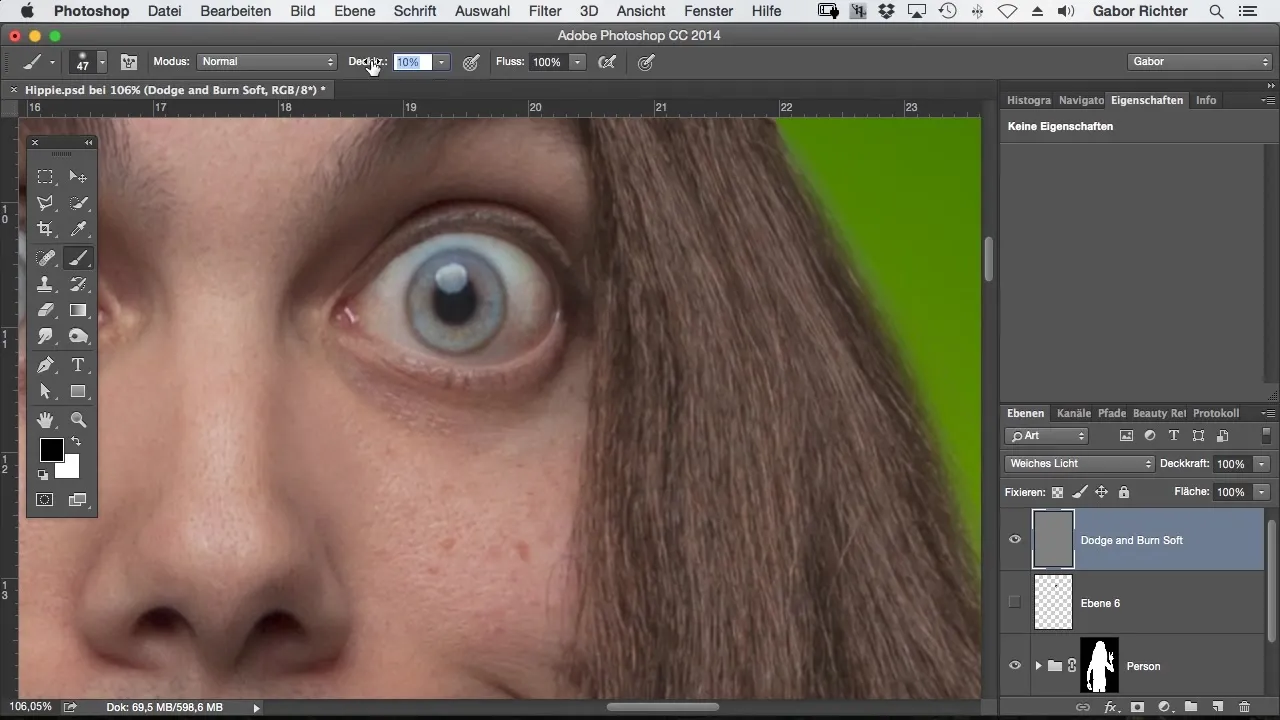Viewport: 1280px width, 720px height.
Task: Create a new layer
Action: click(1218, 707)
